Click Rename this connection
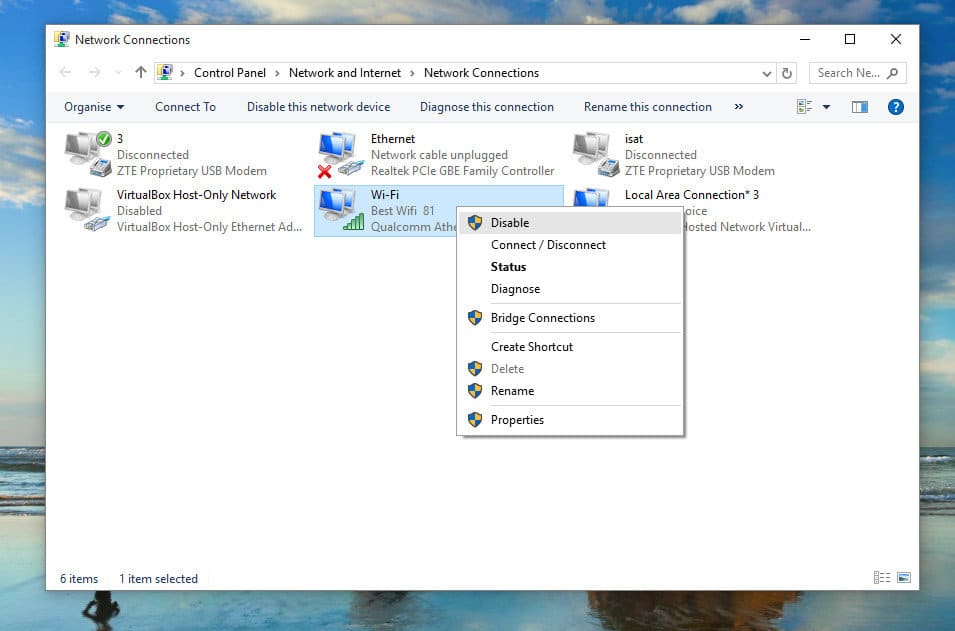The width and height of the screenshot is (955, 631). point(647,107)
